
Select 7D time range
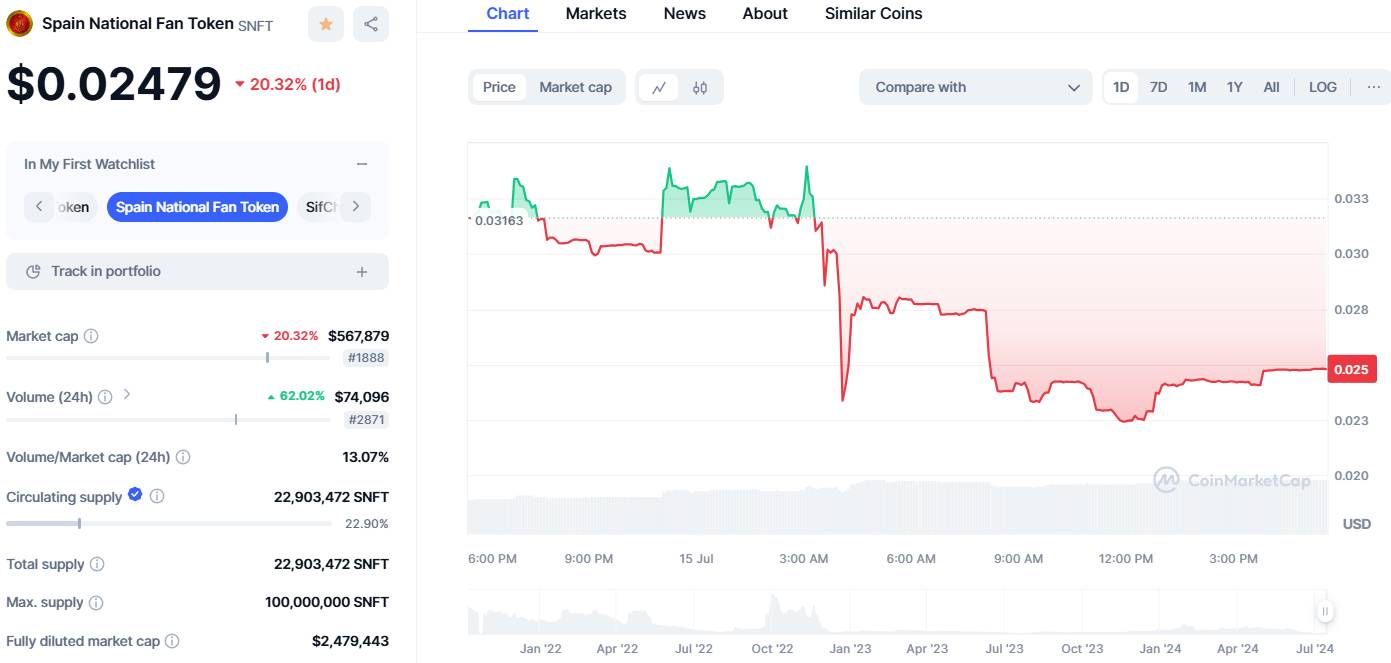tap(1158, 87)
